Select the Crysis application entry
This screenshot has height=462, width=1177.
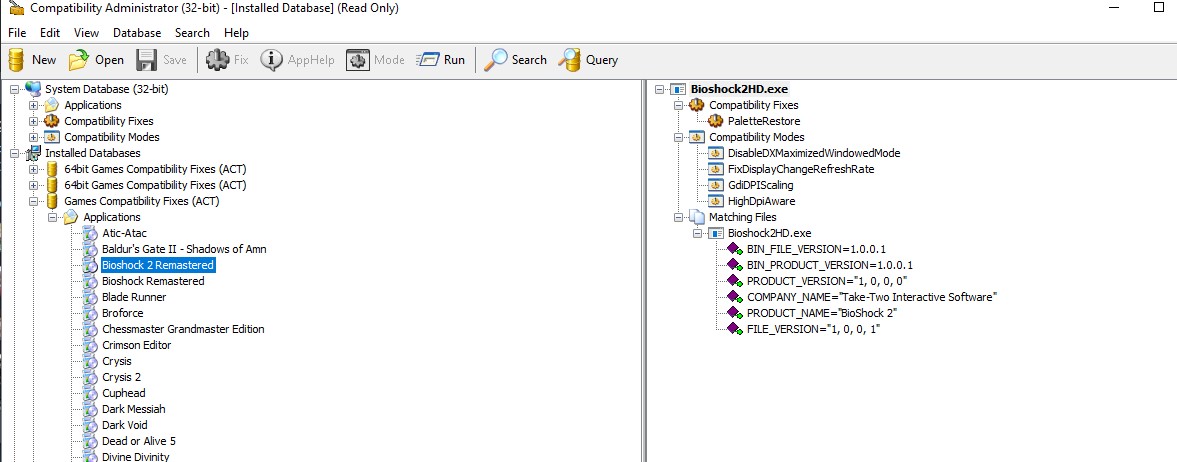click(x=116, y=361)
